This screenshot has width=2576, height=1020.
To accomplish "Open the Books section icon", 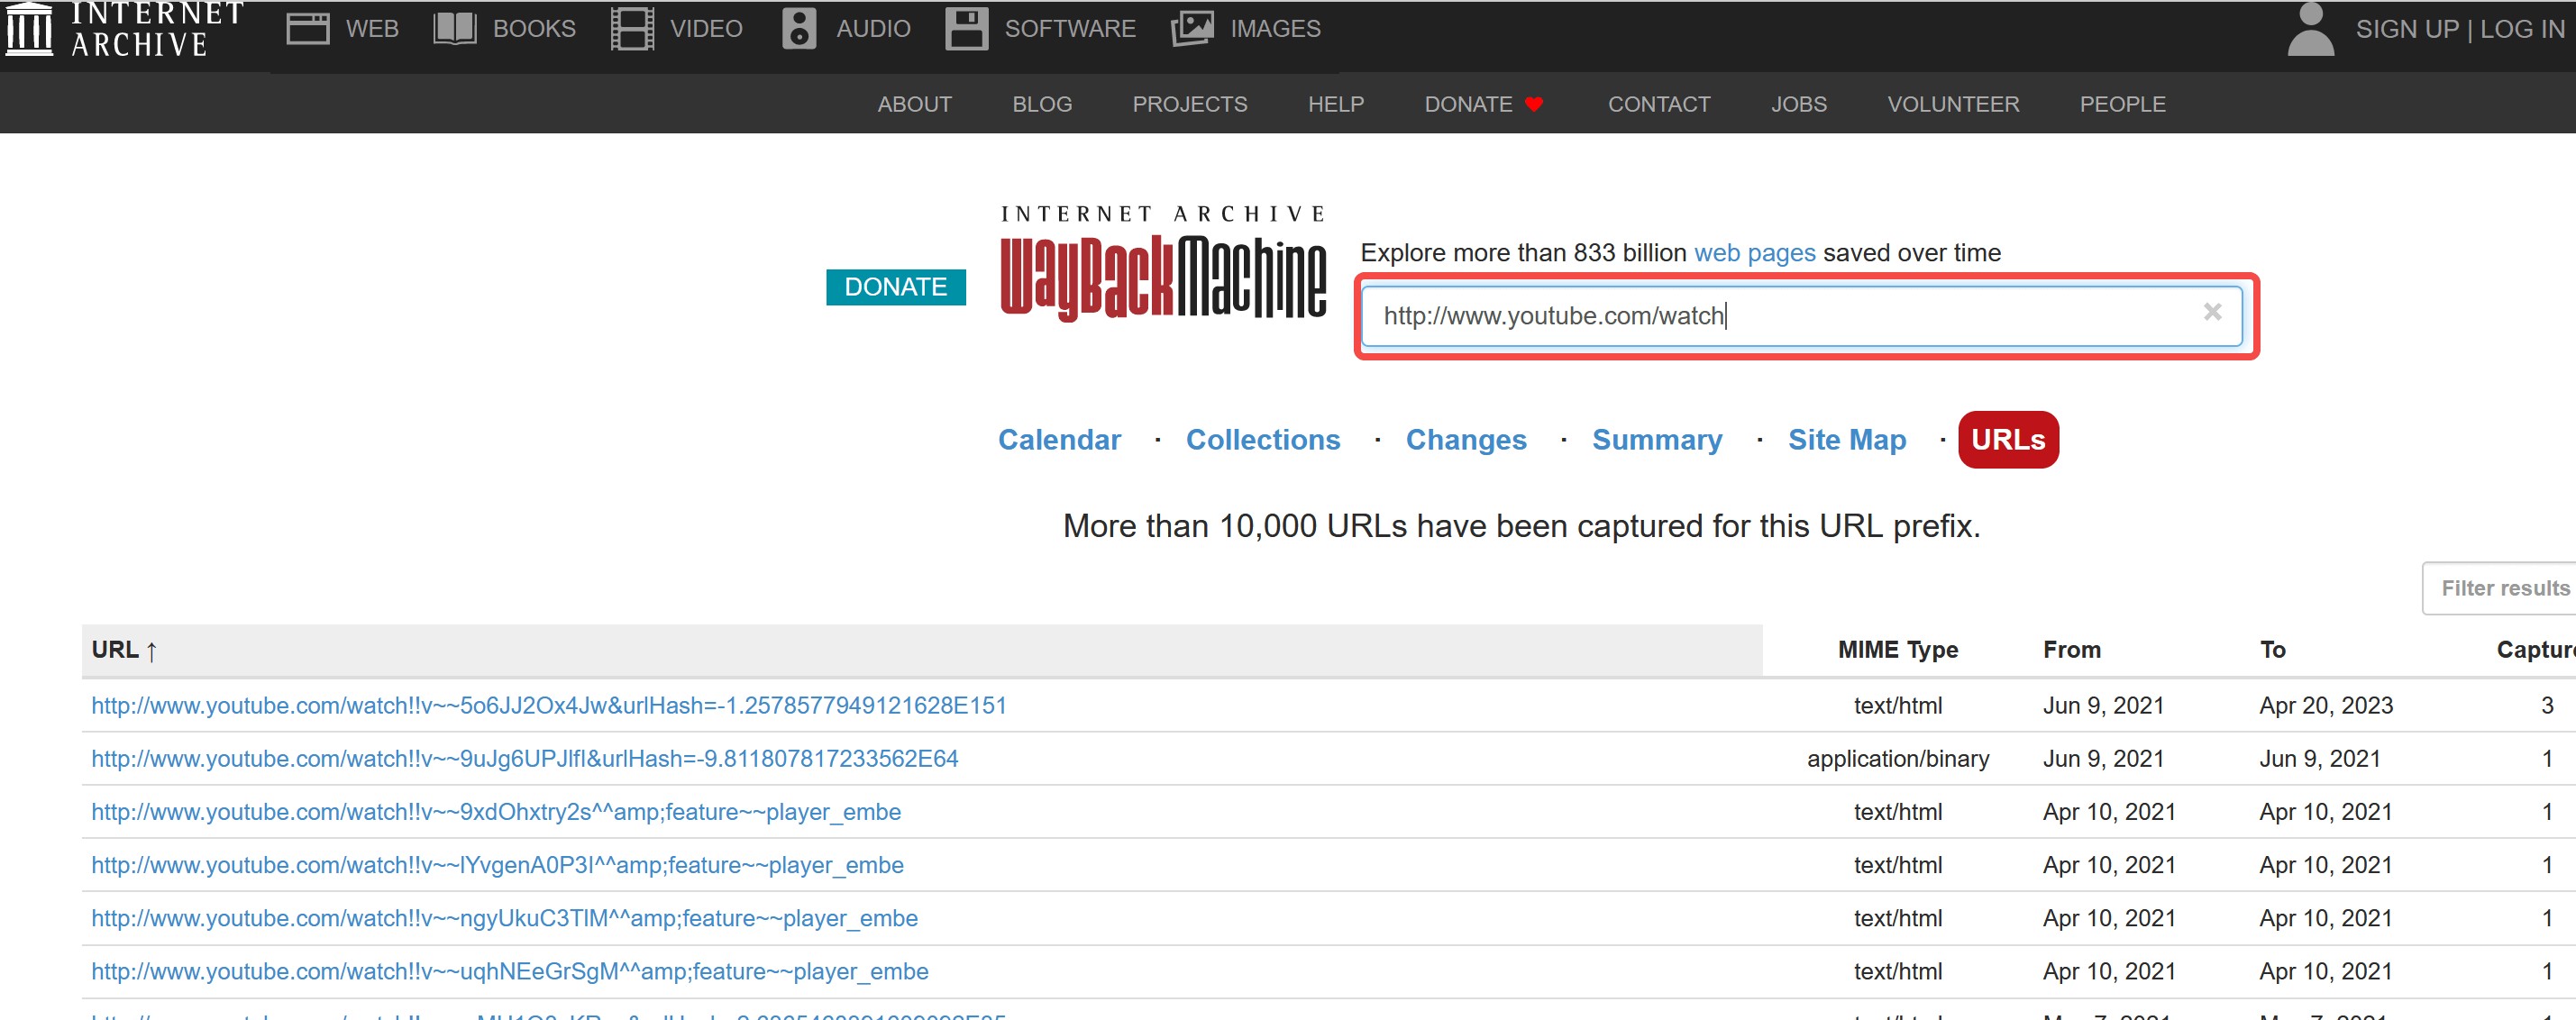I will [455, 28].
